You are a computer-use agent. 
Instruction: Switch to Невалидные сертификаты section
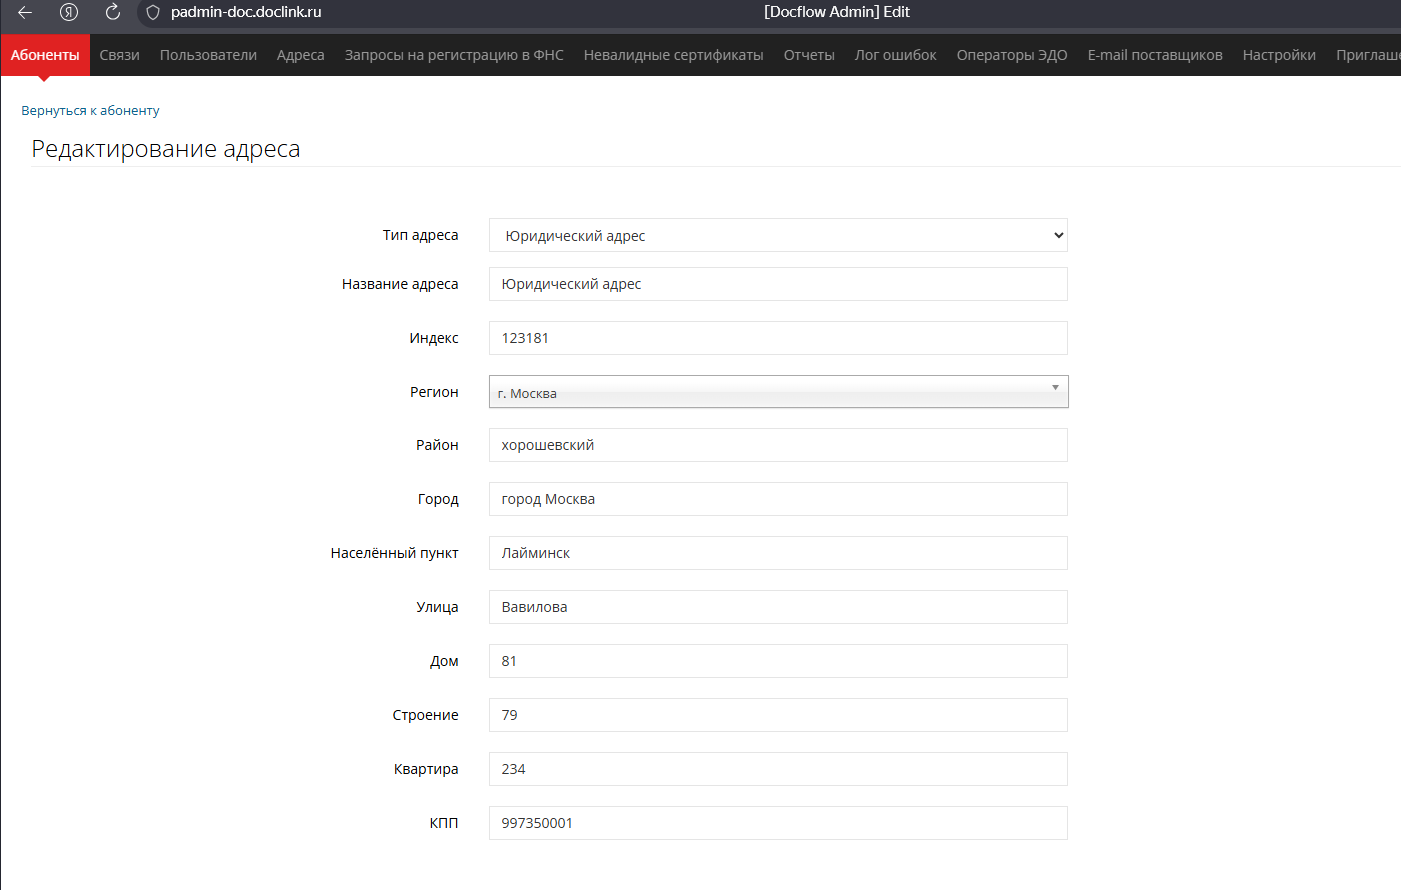[x=673, y=55]
